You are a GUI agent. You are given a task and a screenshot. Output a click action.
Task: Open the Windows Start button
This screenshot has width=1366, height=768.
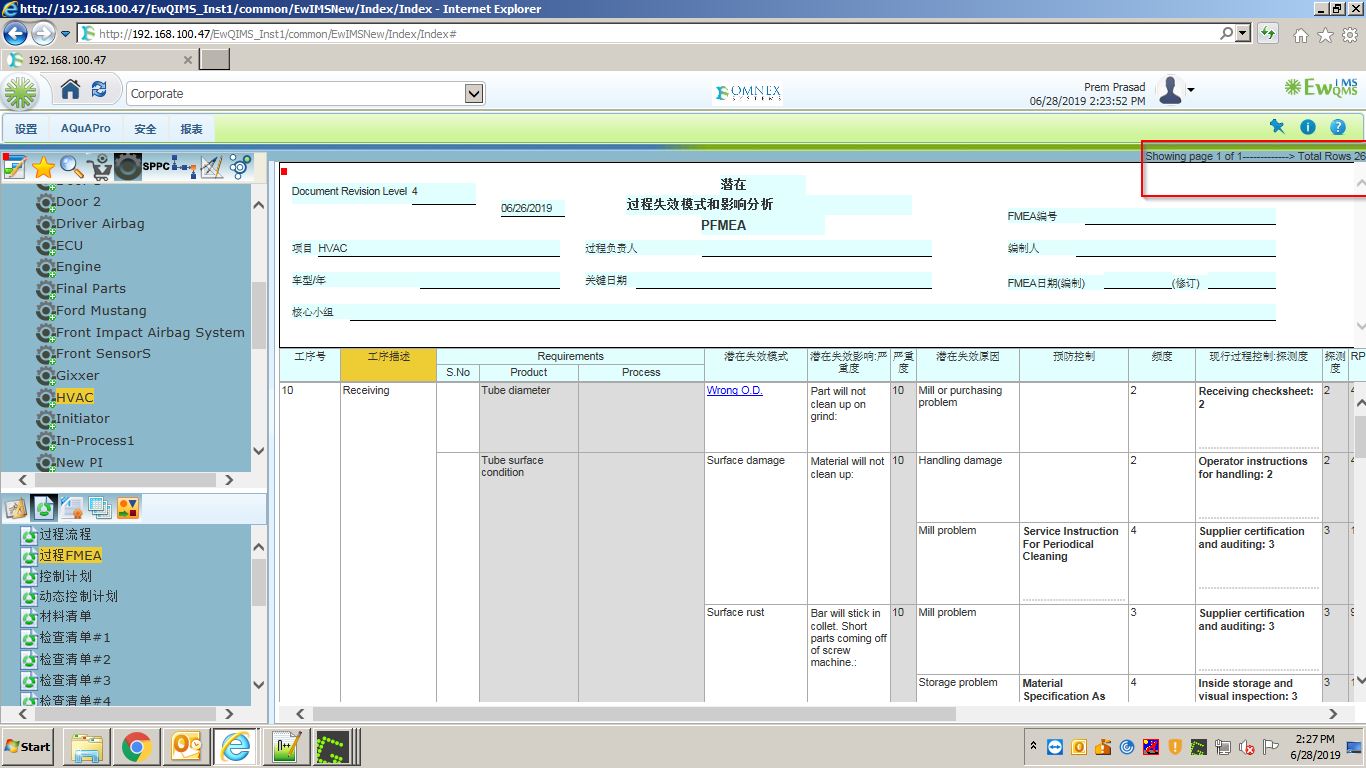28,747
